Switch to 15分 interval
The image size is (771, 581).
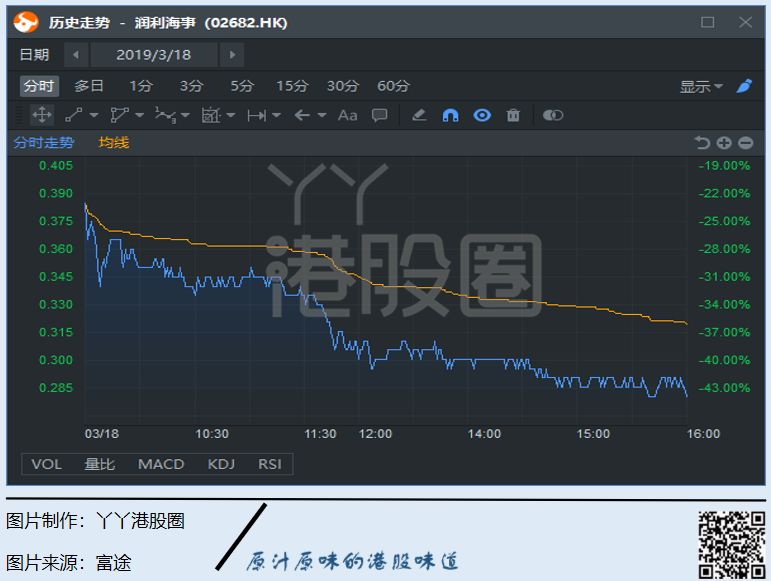(292, 86)
